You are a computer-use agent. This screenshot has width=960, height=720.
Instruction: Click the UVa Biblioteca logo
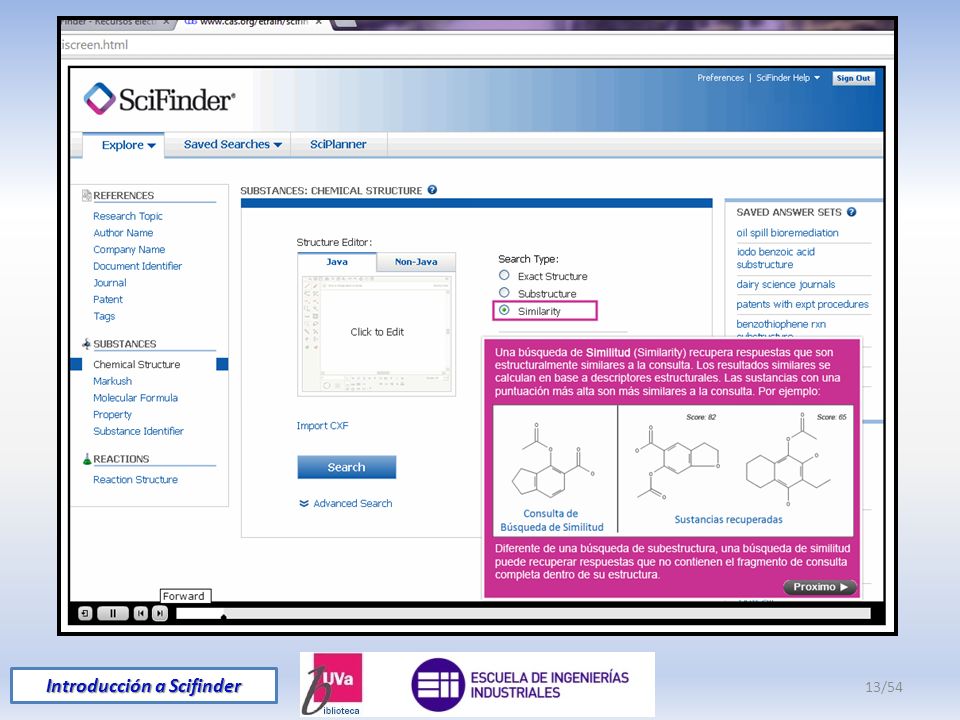tap(334, 684)
